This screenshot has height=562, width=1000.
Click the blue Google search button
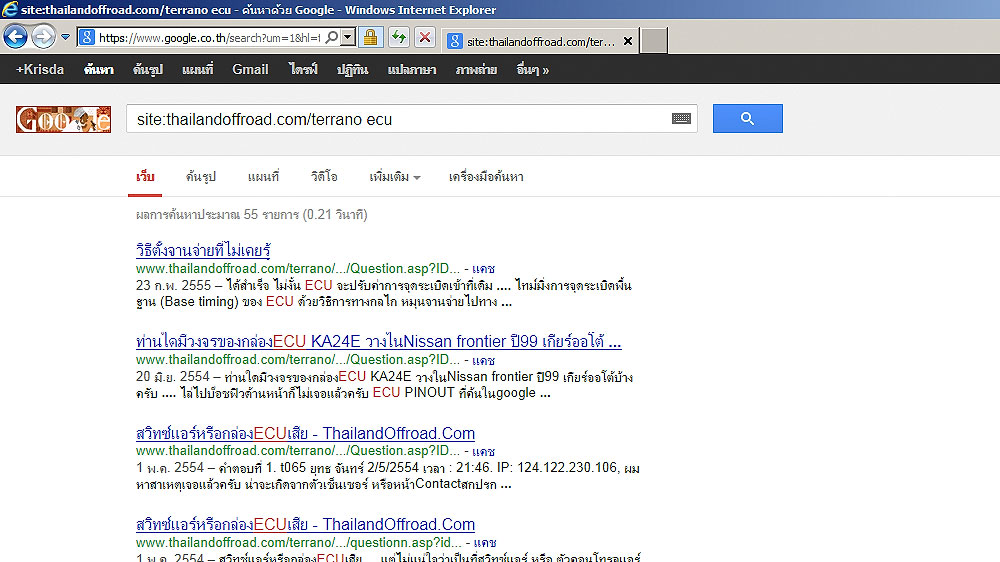[747, 119]
